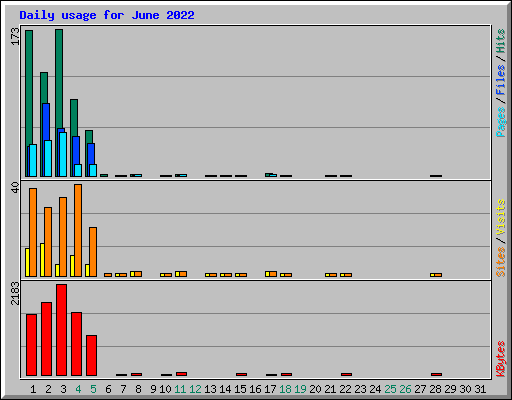The height and width of the screenshot is (400, 512).
Task: Click the small orange visits bar for day 17
Action: pyautogui.click(x=273, y=274)
